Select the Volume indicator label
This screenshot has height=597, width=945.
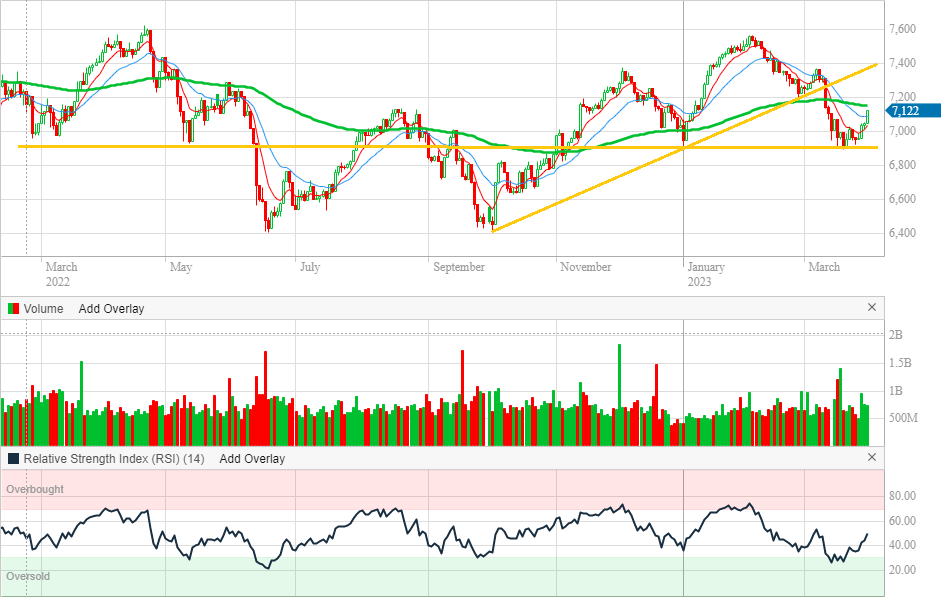tap(43, 309)
